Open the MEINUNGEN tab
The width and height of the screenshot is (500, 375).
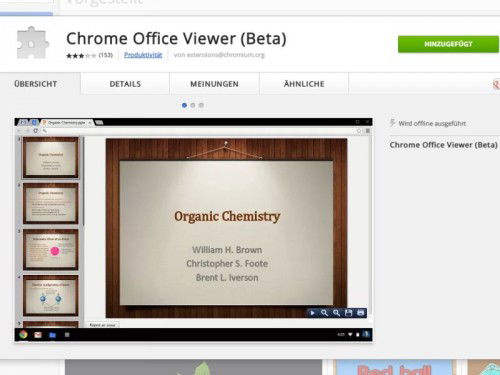[x=214, y=84]
